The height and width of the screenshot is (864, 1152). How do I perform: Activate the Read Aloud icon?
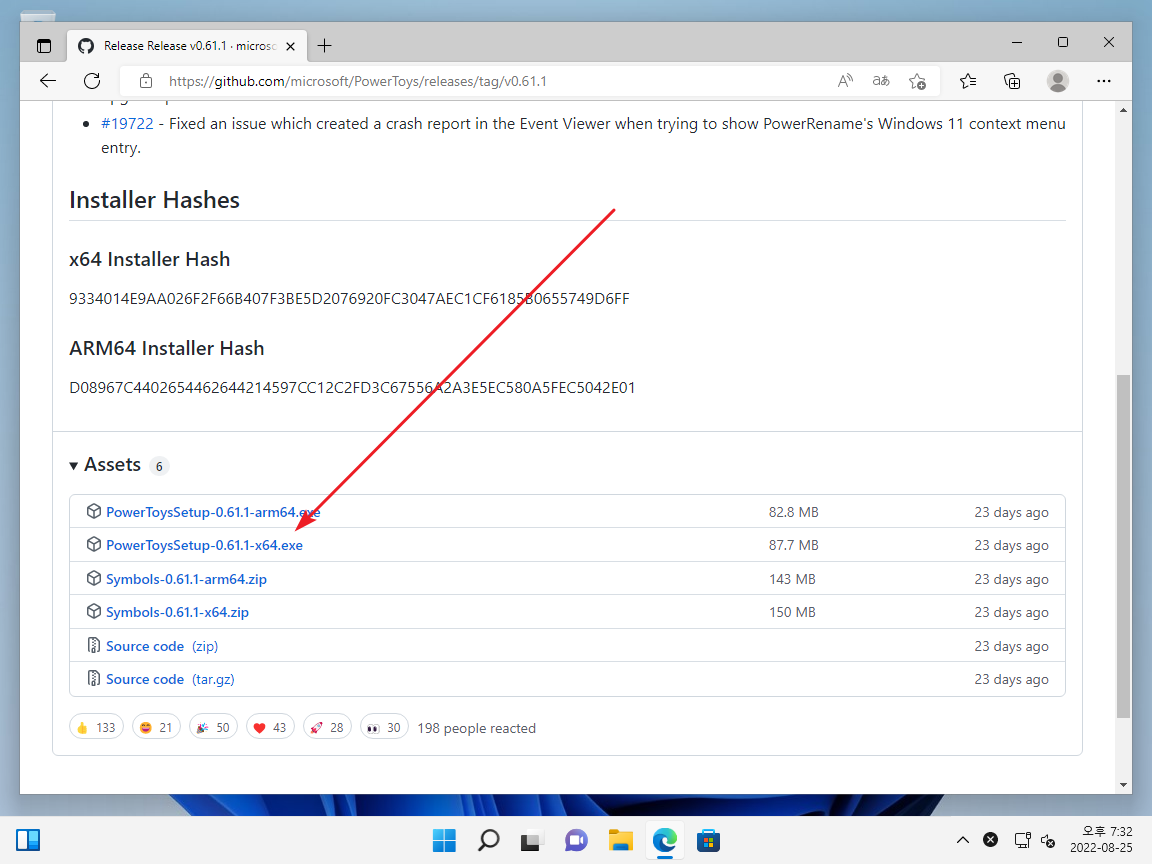[x=845, y=81]
